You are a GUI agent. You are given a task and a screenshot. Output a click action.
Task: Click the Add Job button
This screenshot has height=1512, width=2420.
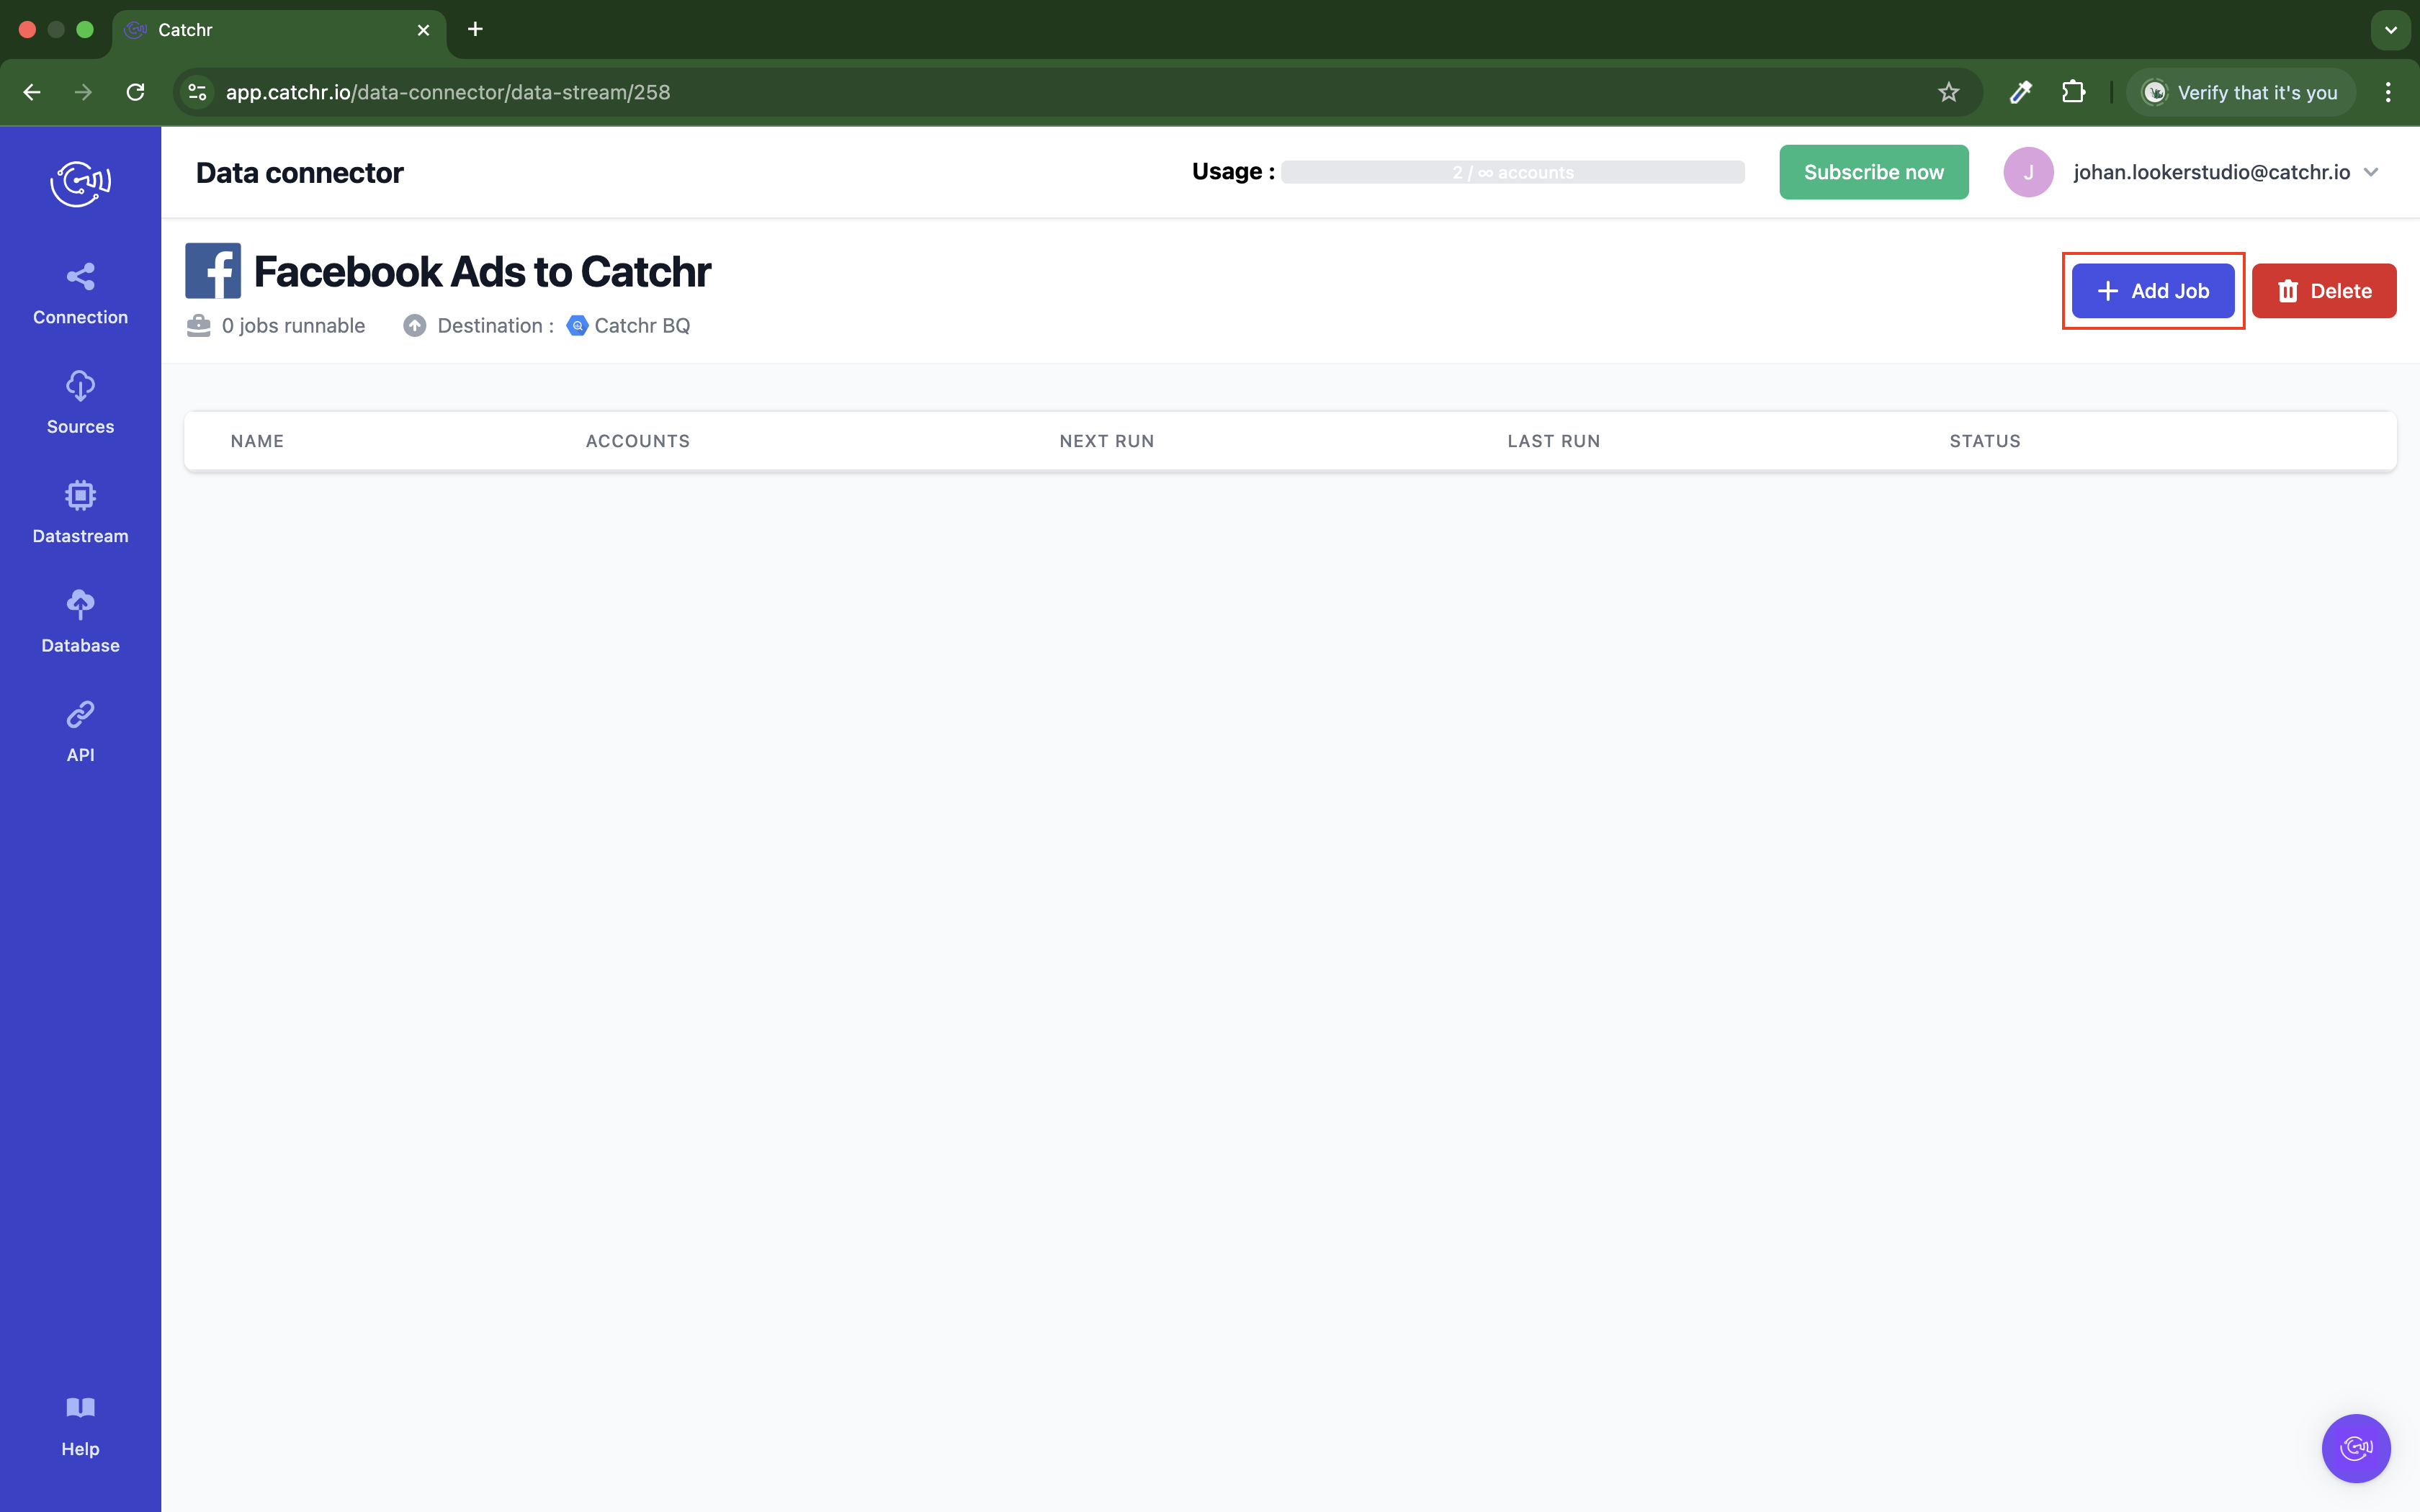tap(2153, 291)
